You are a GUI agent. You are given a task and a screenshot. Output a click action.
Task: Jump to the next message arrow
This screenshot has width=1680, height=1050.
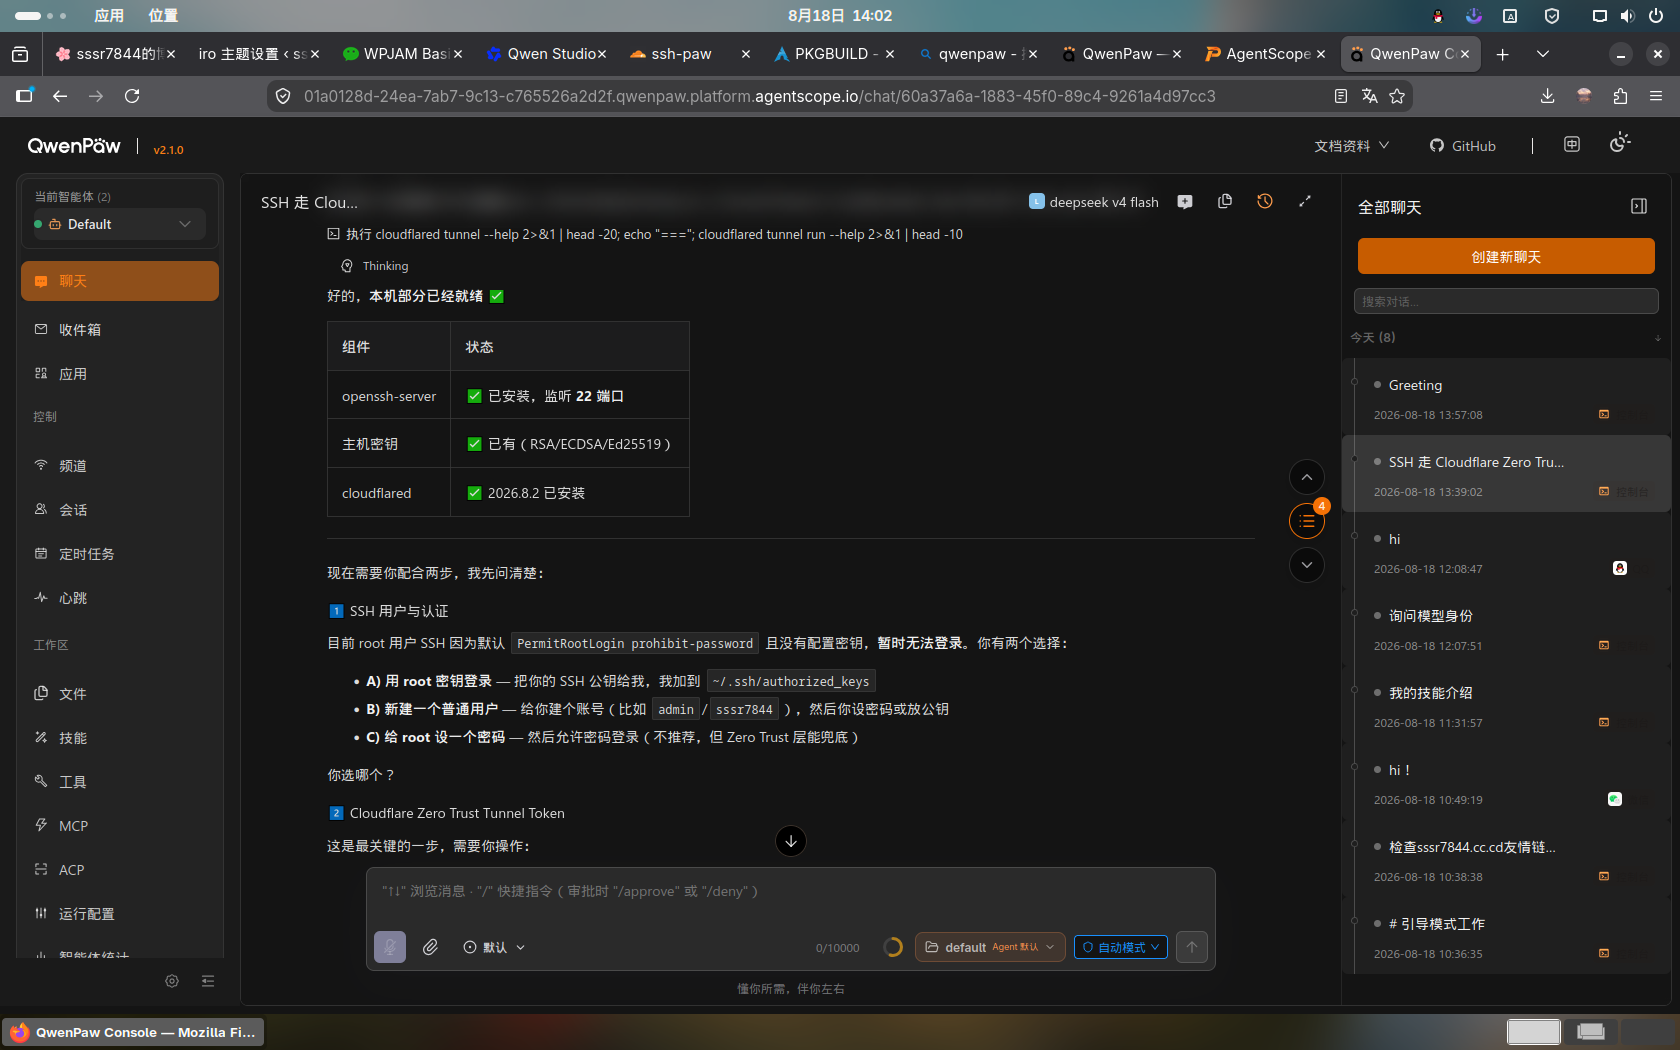1307,565
